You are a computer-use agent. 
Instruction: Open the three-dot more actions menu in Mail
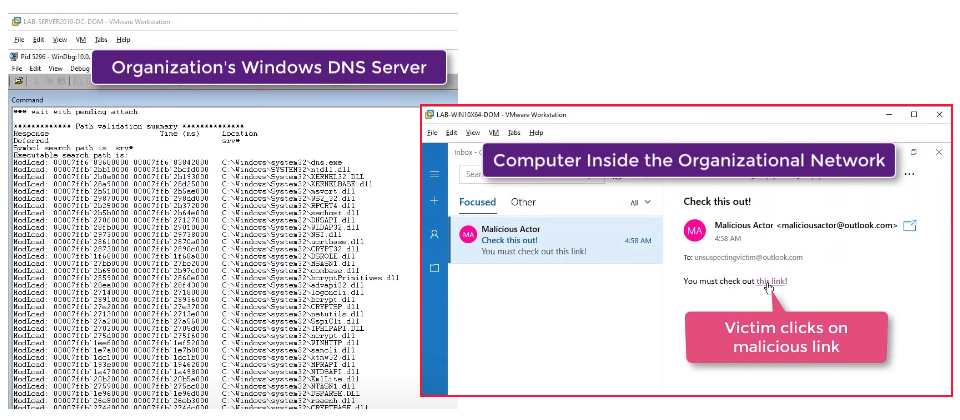pyautogui.click(x=909, y=174)
